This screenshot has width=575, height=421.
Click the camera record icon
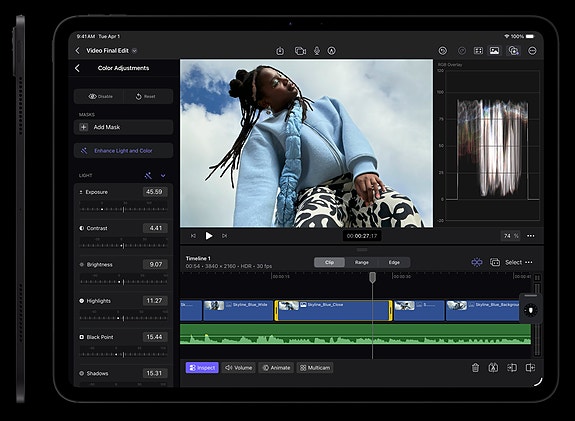coord(300,51)
